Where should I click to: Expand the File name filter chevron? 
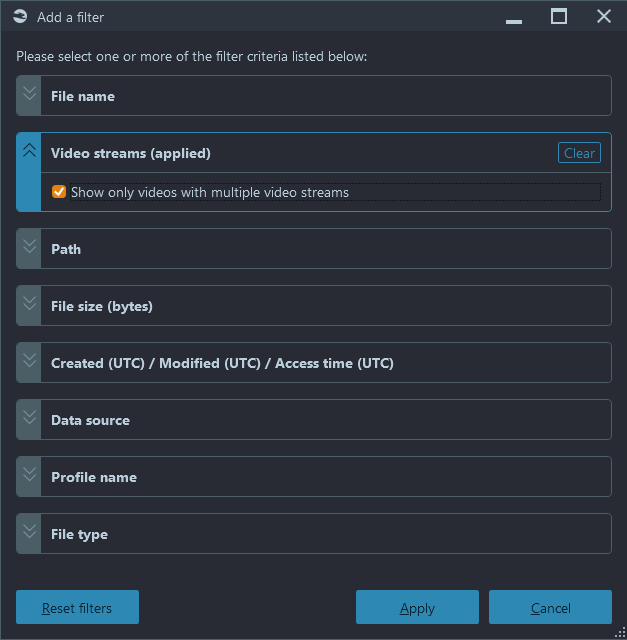[x=29, y=93]
